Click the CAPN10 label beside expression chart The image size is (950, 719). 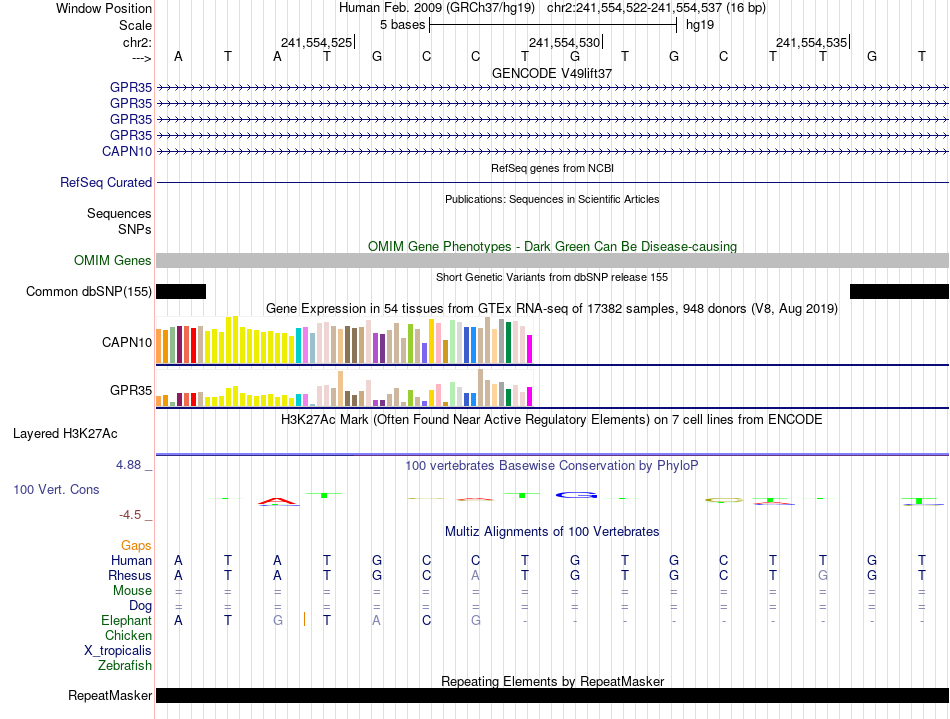tap(127, 342)
